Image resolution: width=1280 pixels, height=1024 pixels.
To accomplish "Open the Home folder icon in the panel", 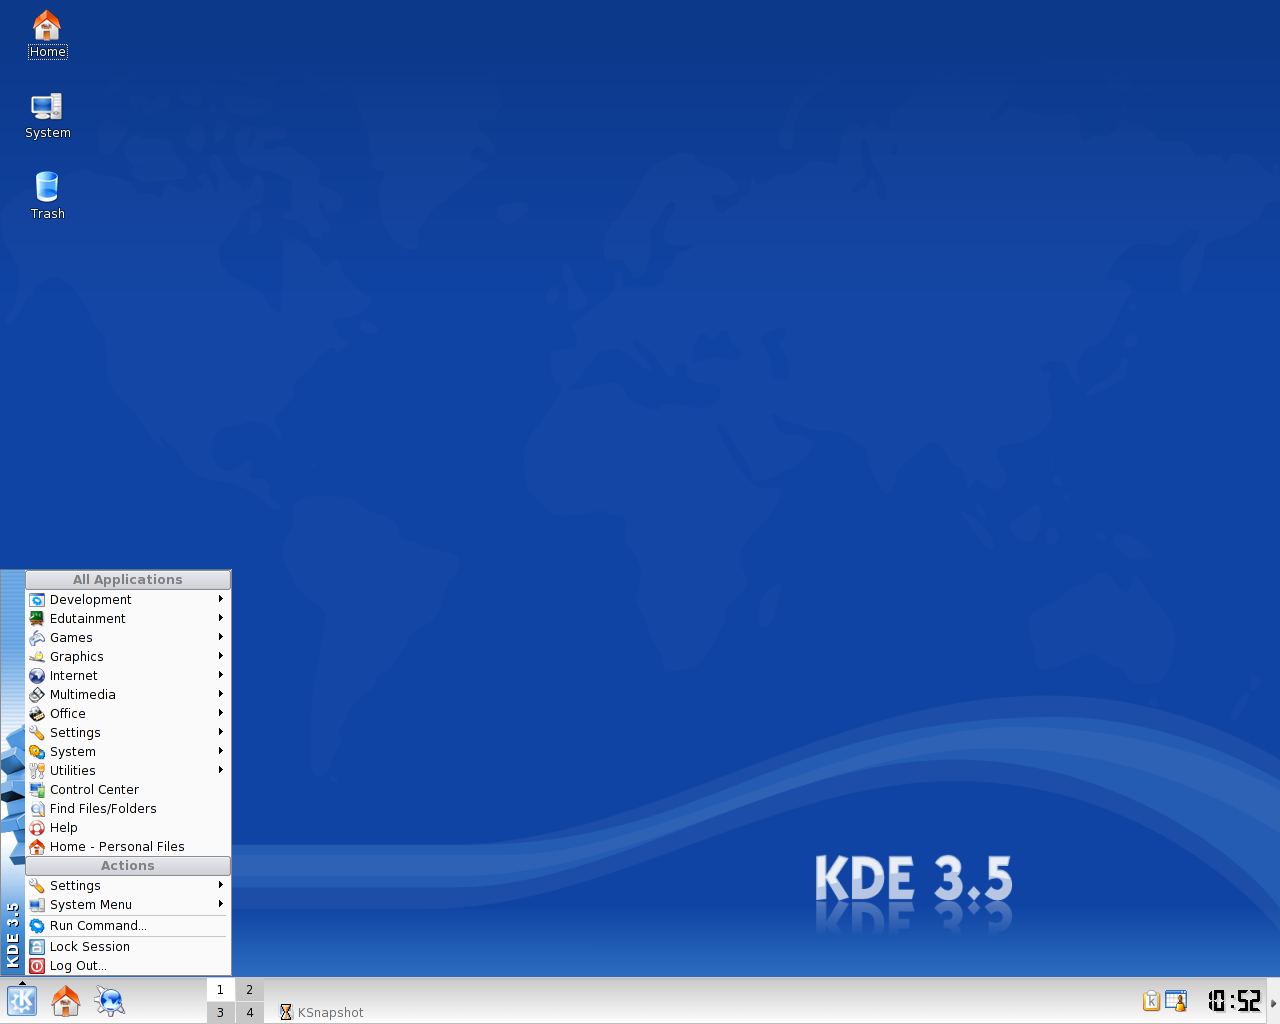I will pos(66,1001).
